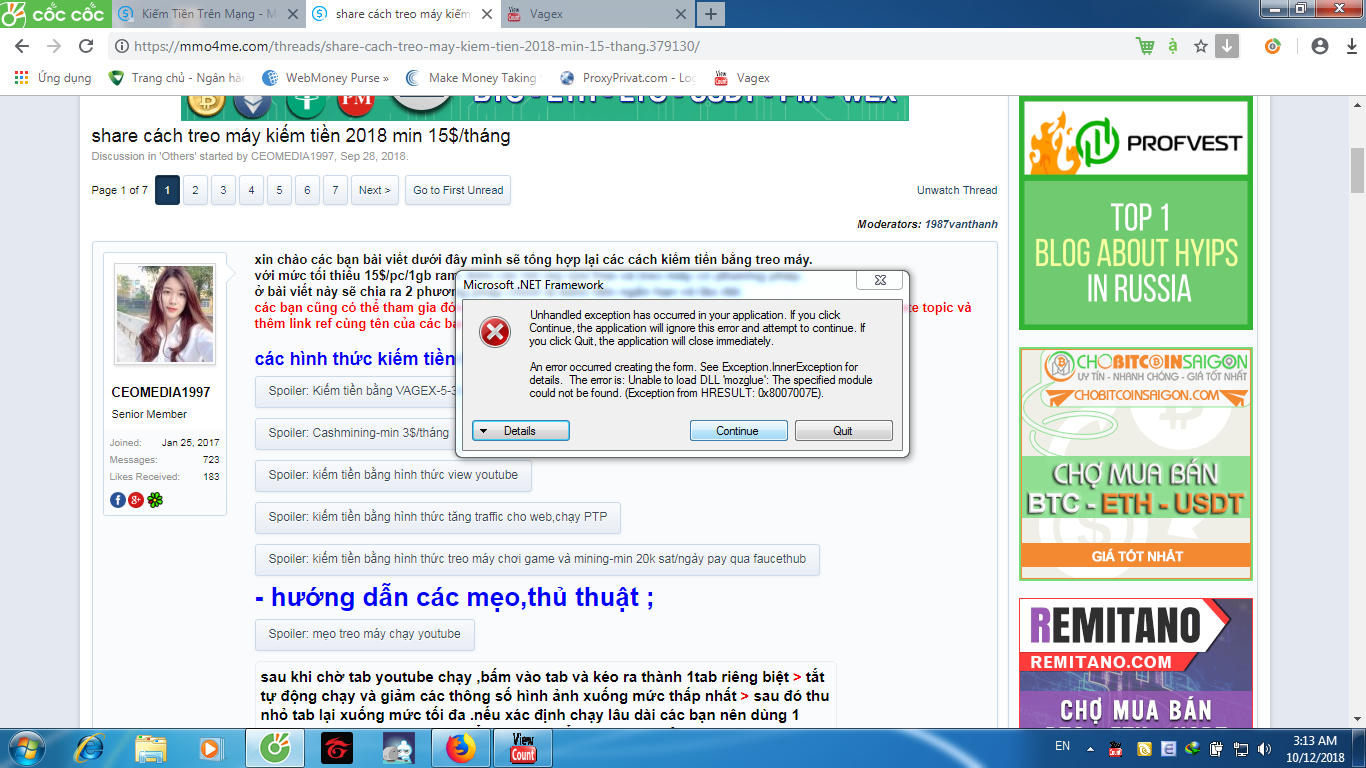Open the Windows Start menu
The width and height of the screenshot is (1366, 768).
point(27,747)
